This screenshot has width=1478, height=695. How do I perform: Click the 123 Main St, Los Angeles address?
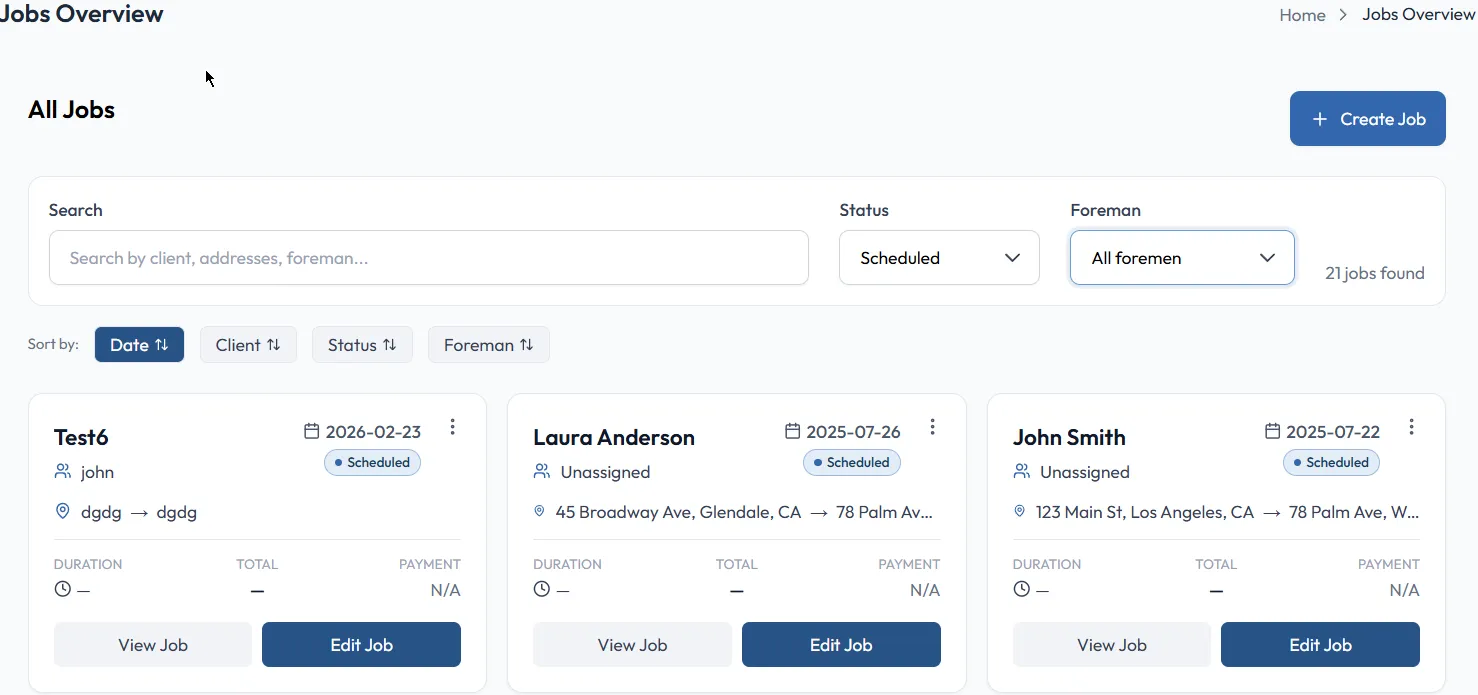click(x=1145, y=512)
